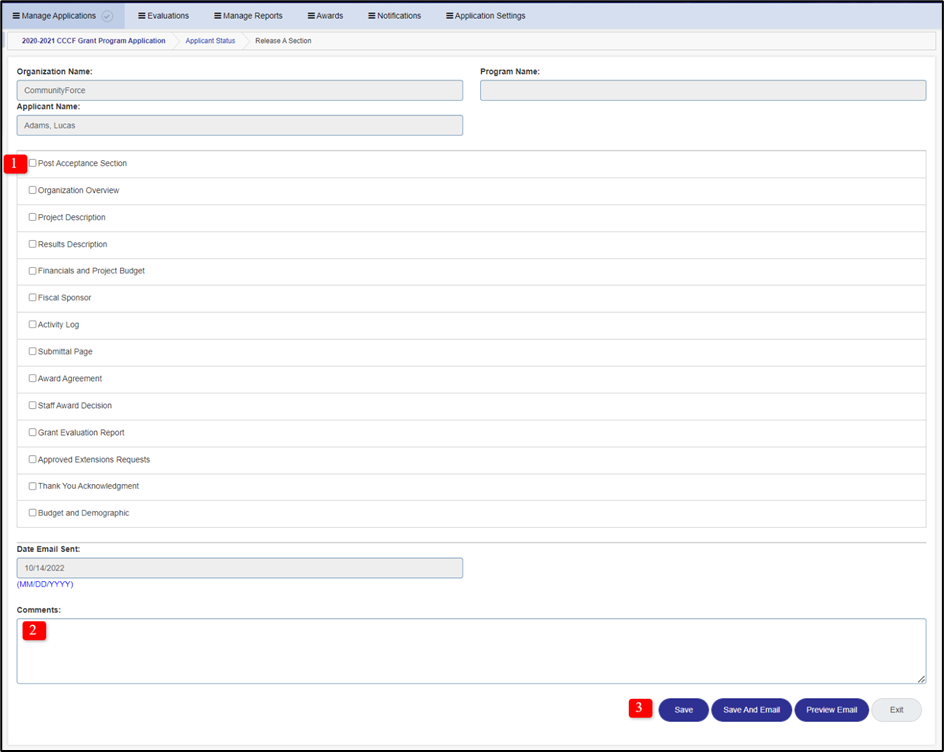Click the checkmark icon beside Manage Applications
944x752 pixels.
(x=107, y=15)
